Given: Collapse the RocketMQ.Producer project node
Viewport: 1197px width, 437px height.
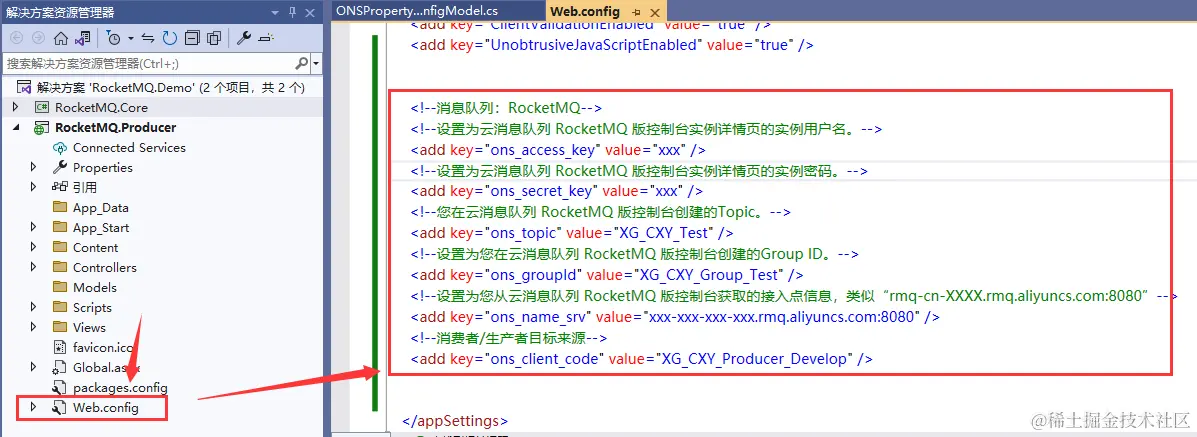Looking at the screenshot, I should (x=14, y=128).
